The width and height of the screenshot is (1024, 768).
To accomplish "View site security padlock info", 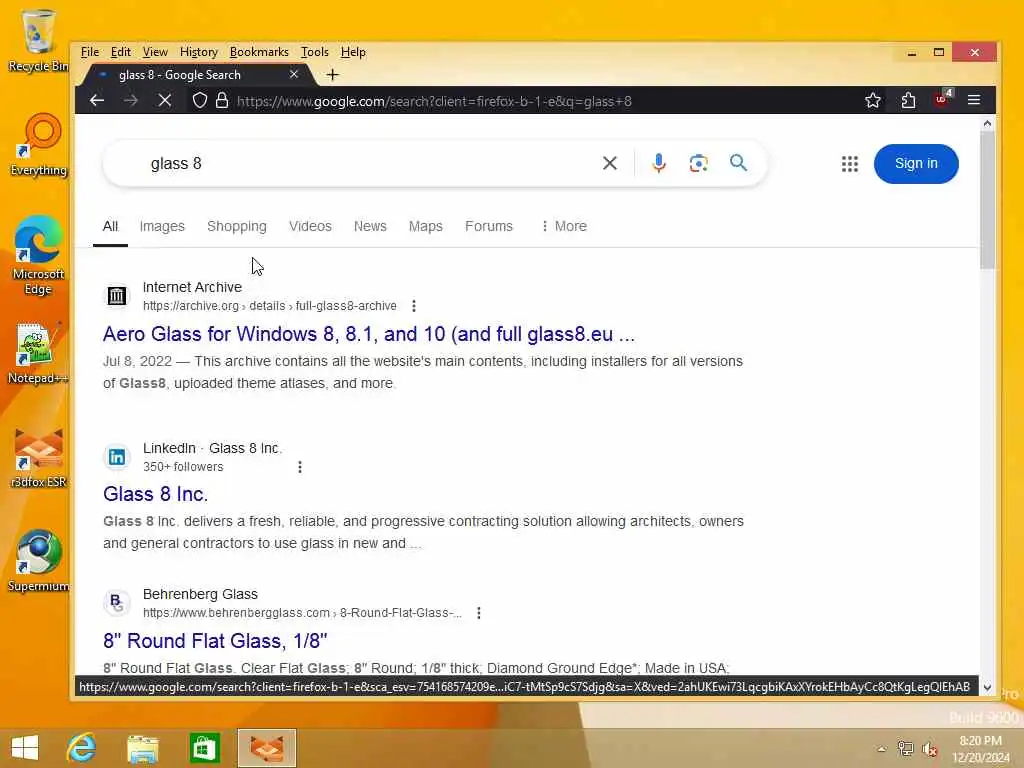I will tap(222, 101).
